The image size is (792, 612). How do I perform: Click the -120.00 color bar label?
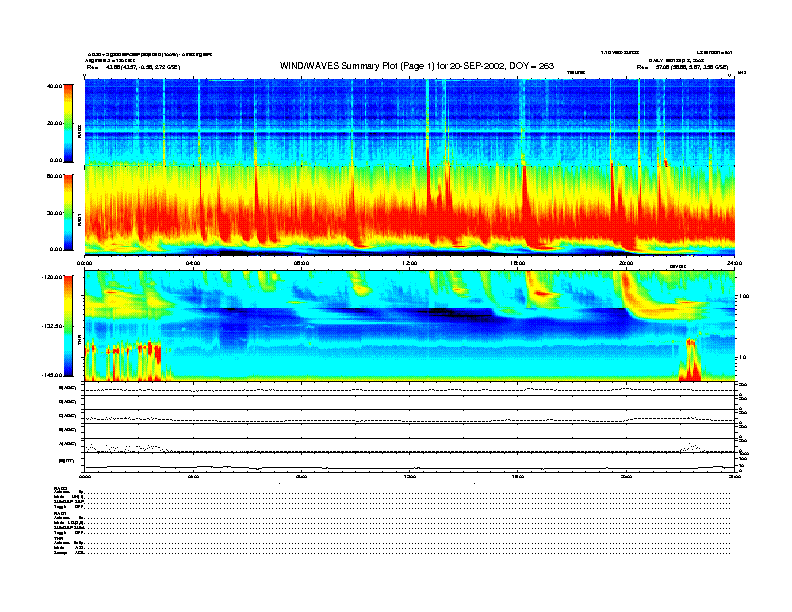[52, 277]
